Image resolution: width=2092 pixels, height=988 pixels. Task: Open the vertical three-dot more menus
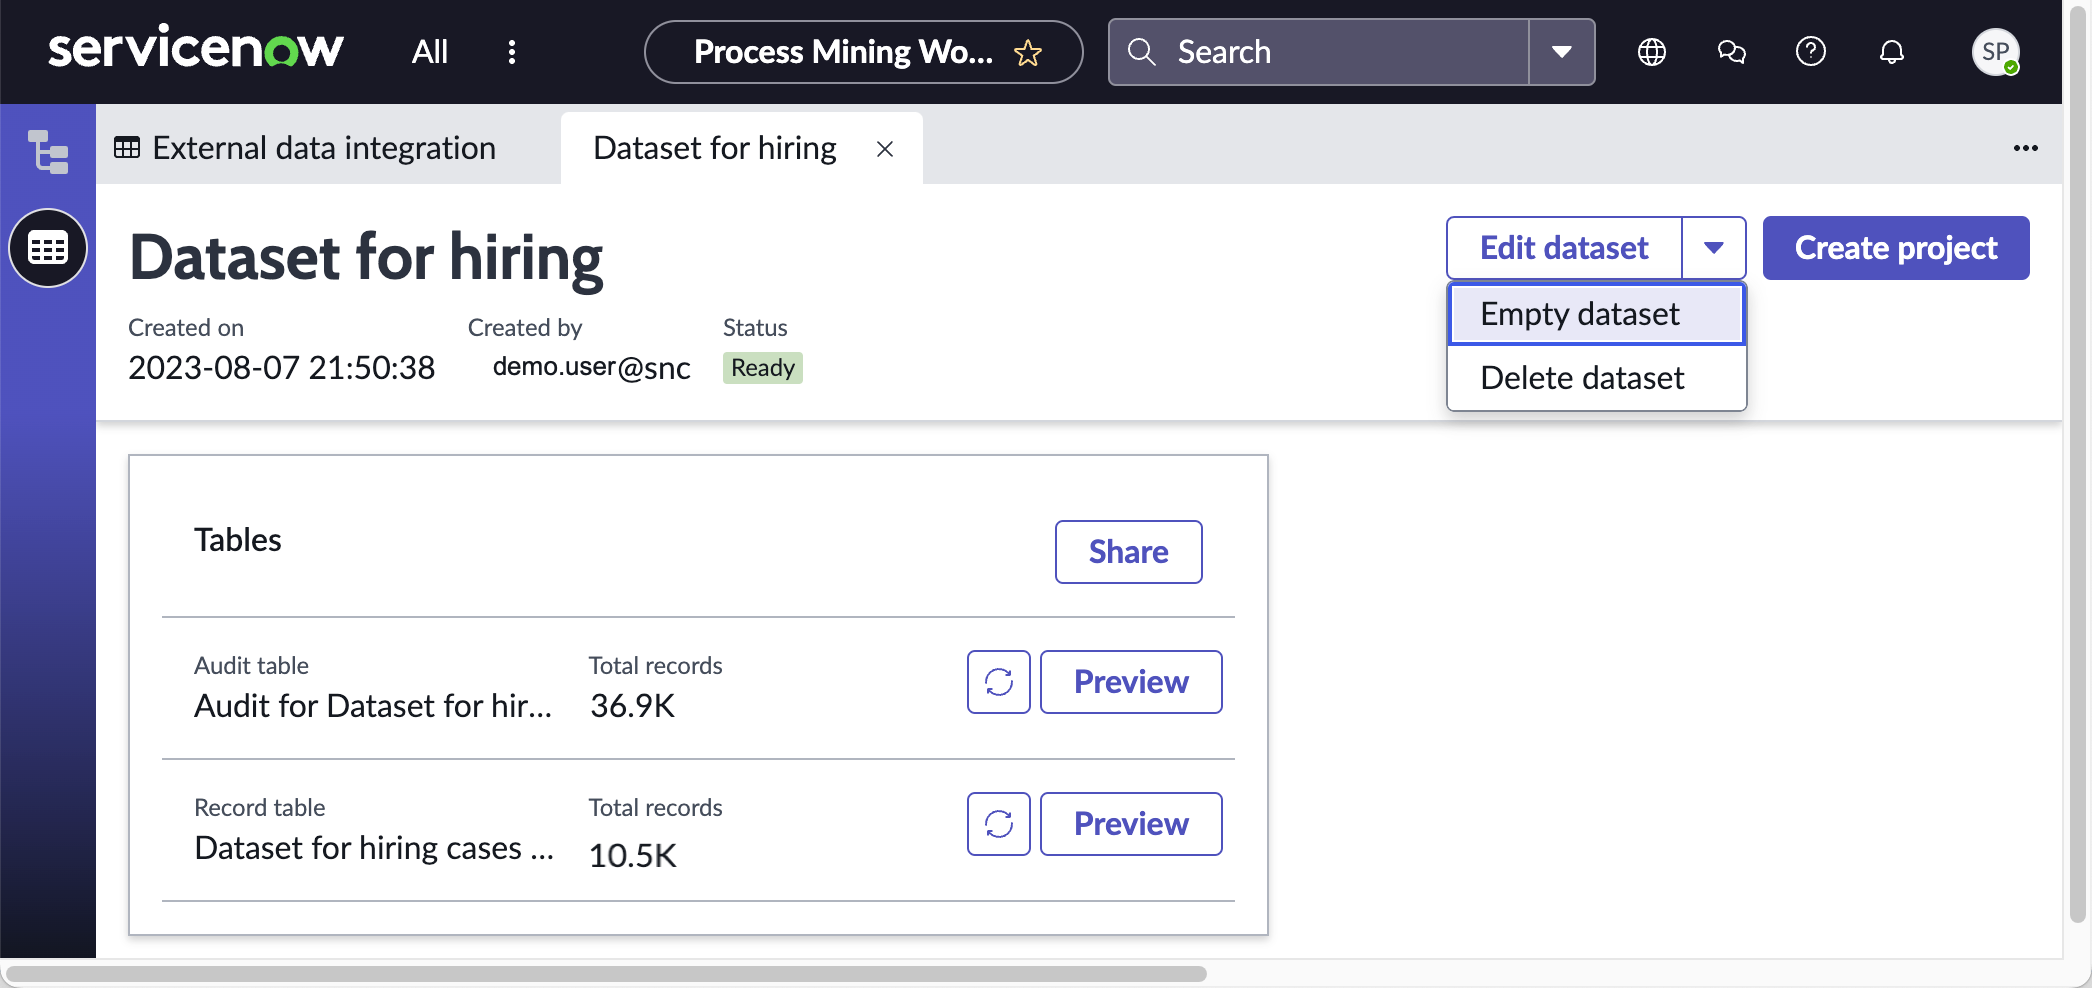512,52
